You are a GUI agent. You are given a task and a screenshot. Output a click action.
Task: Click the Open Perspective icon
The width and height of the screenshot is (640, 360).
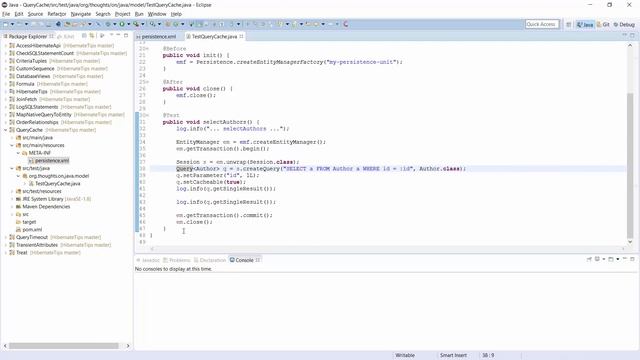coord(569,24)
